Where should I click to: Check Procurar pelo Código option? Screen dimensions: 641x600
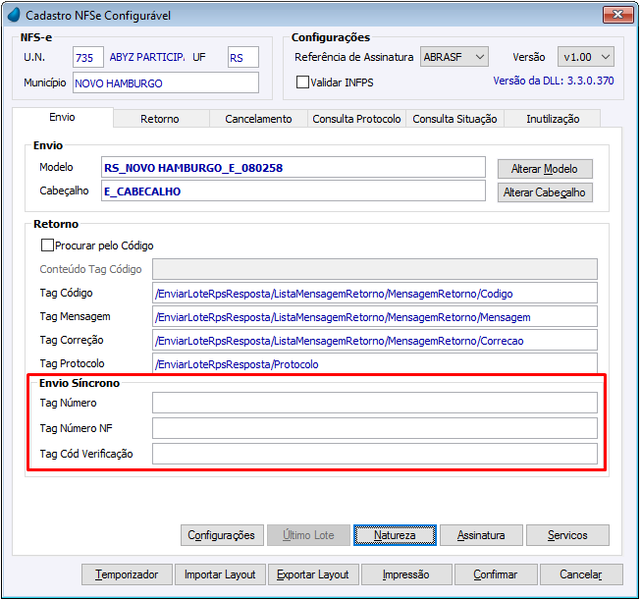tap(47, 245)
